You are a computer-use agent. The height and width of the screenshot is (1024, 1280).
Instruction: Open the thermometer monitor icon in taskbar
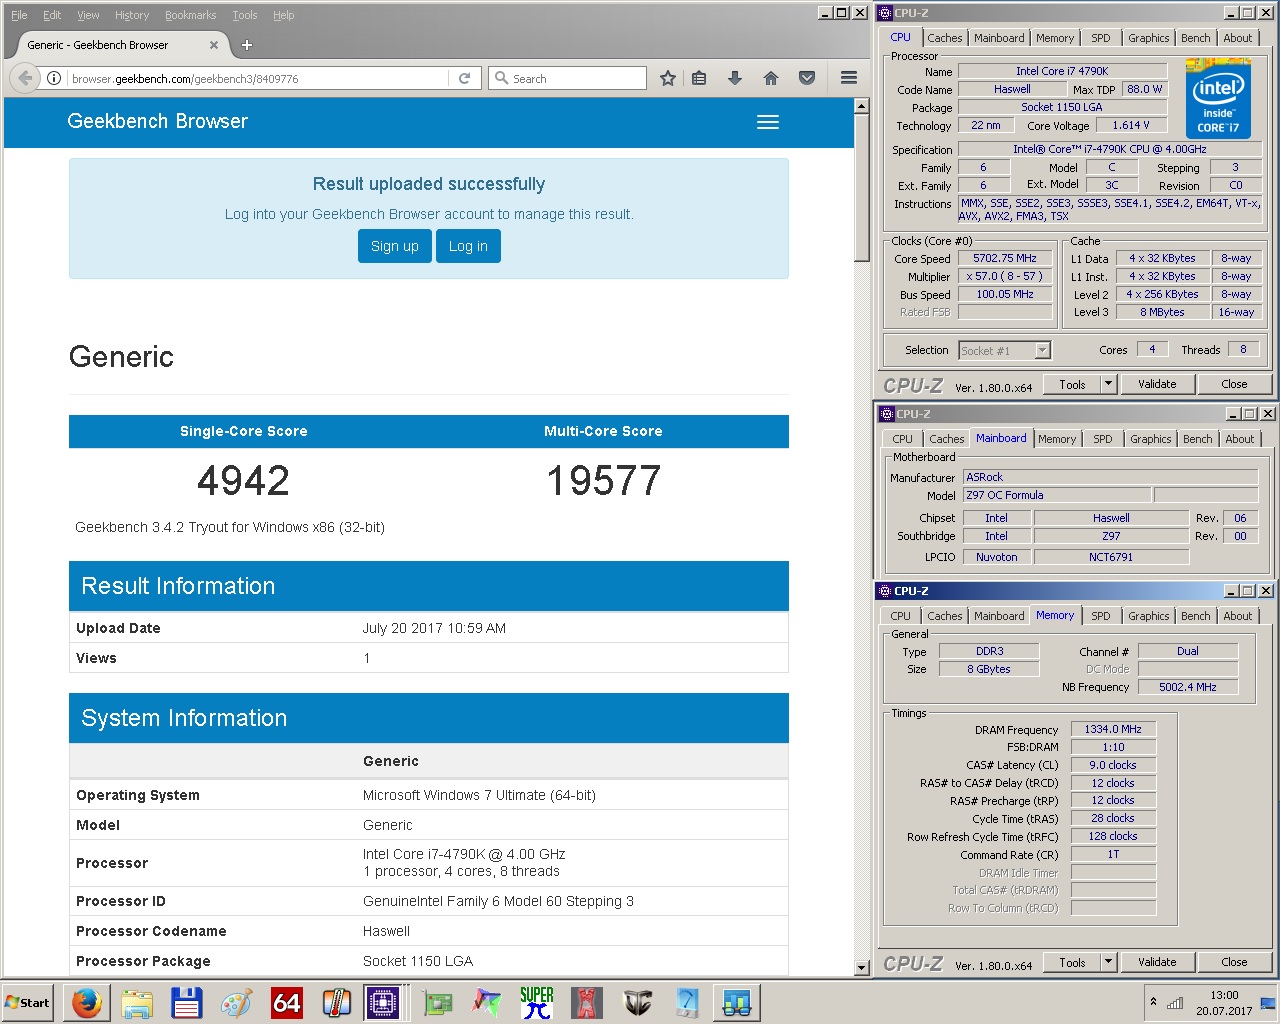click(x=337, y=1002)
